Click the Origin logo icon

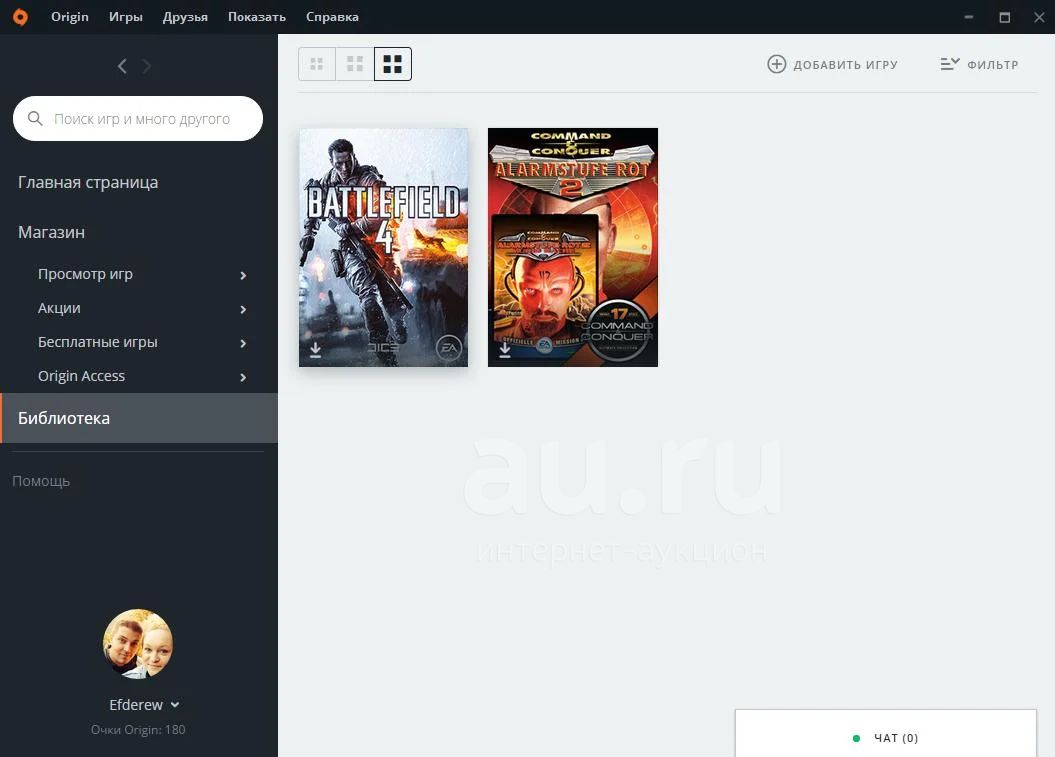[20, 17]
